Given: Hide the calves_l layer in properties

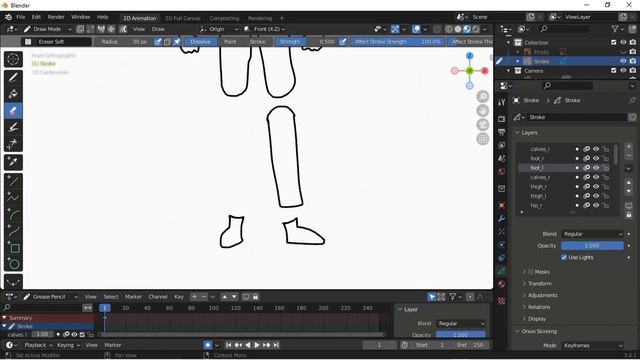Looking at the screenshot, I should pyautogui.click(x=596, y=149).
